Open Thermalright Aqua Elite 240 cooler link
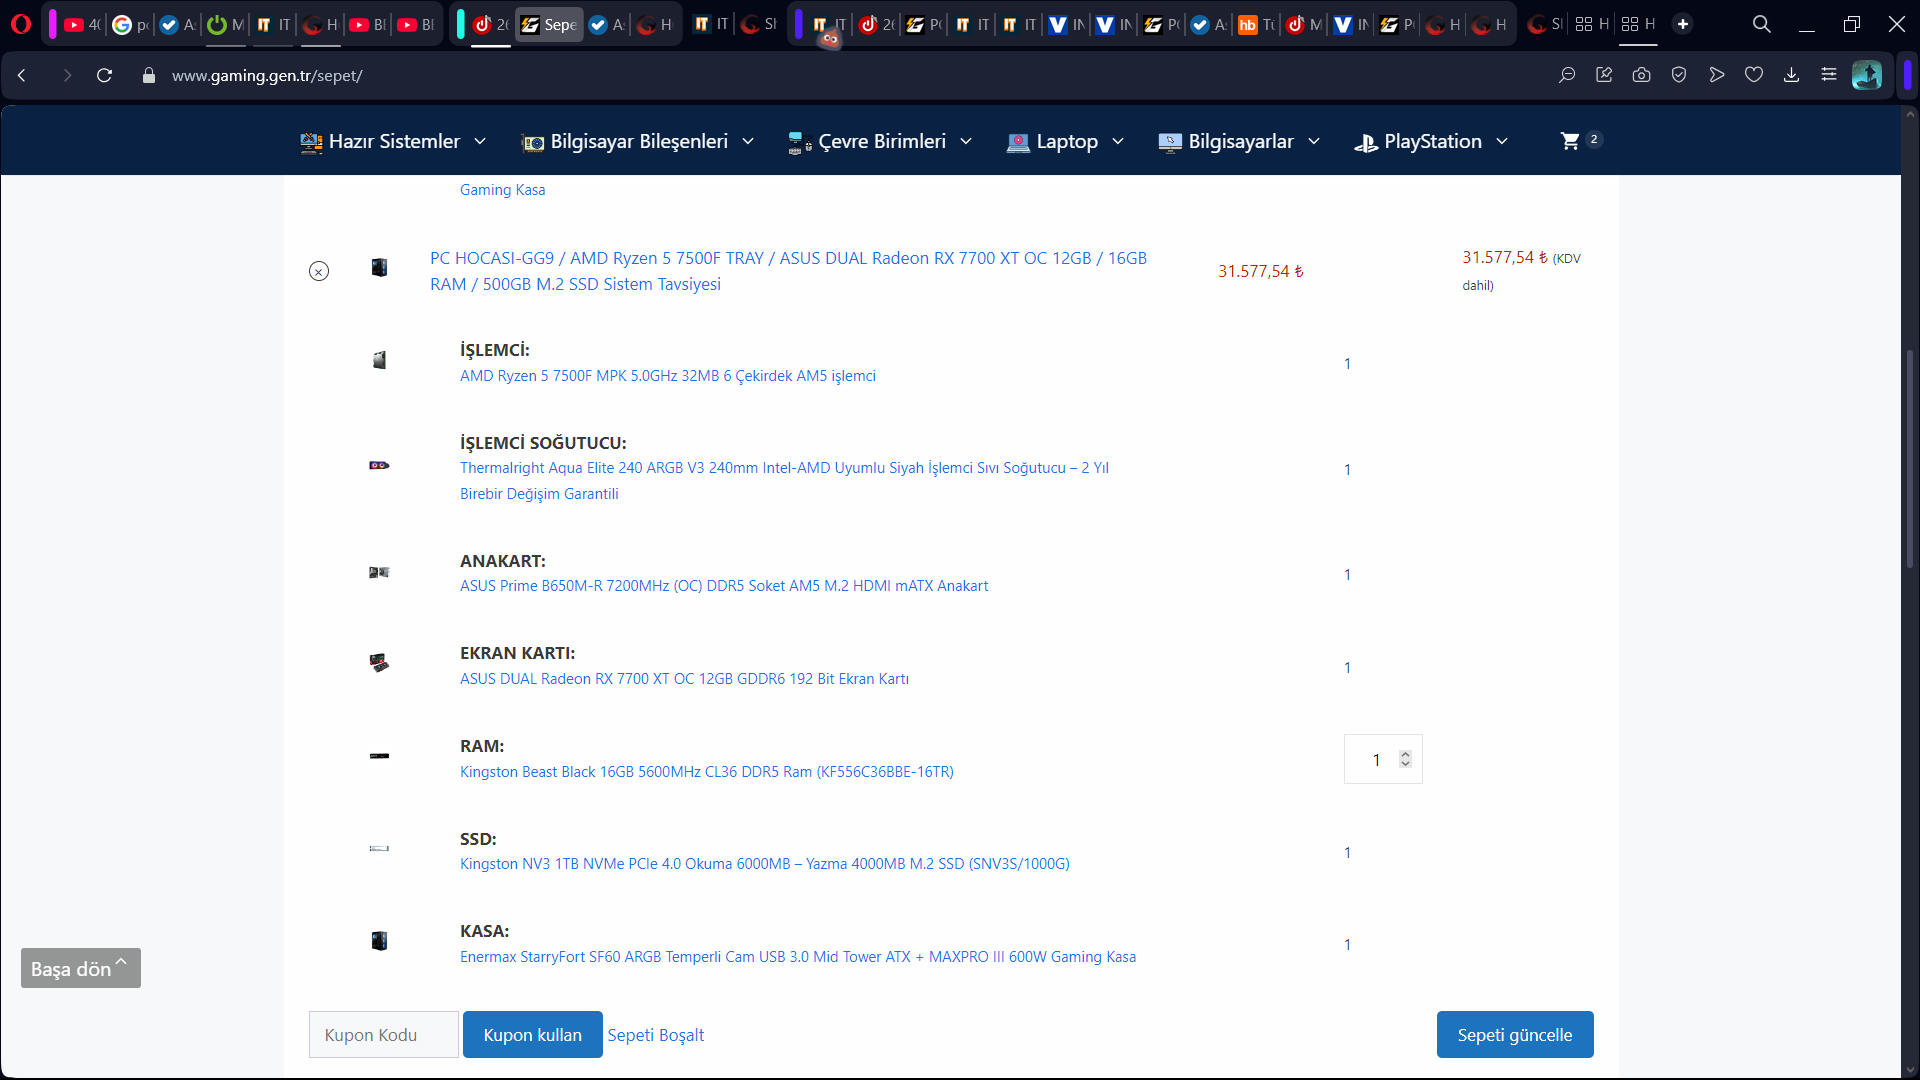1920x1080 pixels. click(784, 481)
